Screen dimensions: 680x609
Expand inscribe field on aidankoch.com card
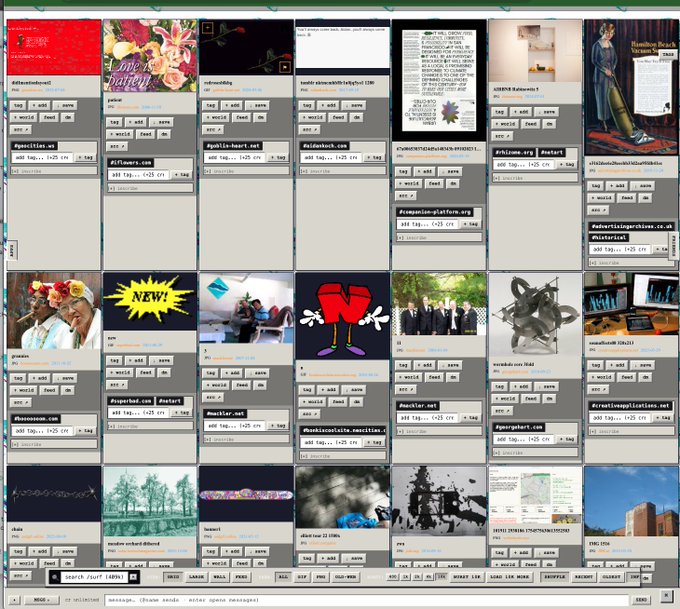(x=343, y=171)
